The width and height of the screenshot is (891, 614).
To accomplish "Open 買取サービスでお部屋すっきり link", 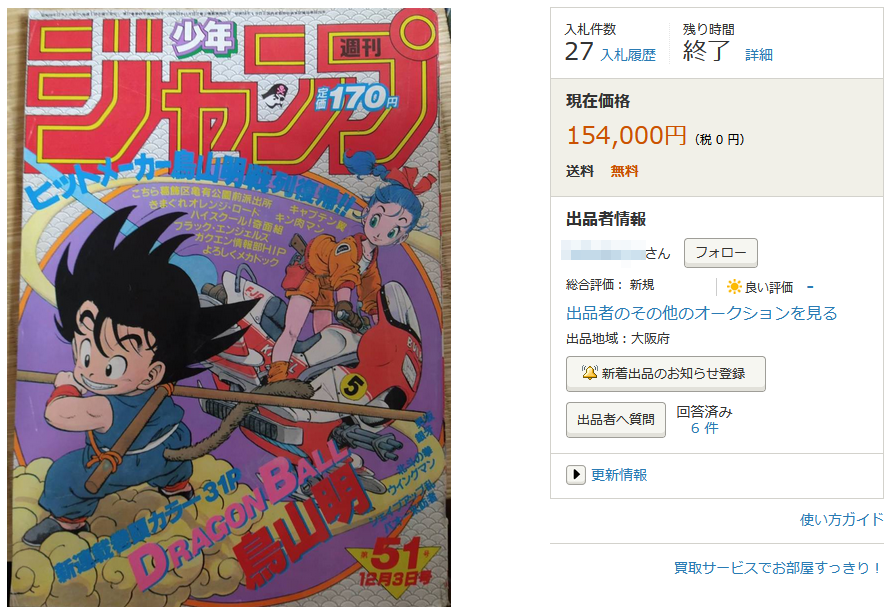I will point(778,567).
